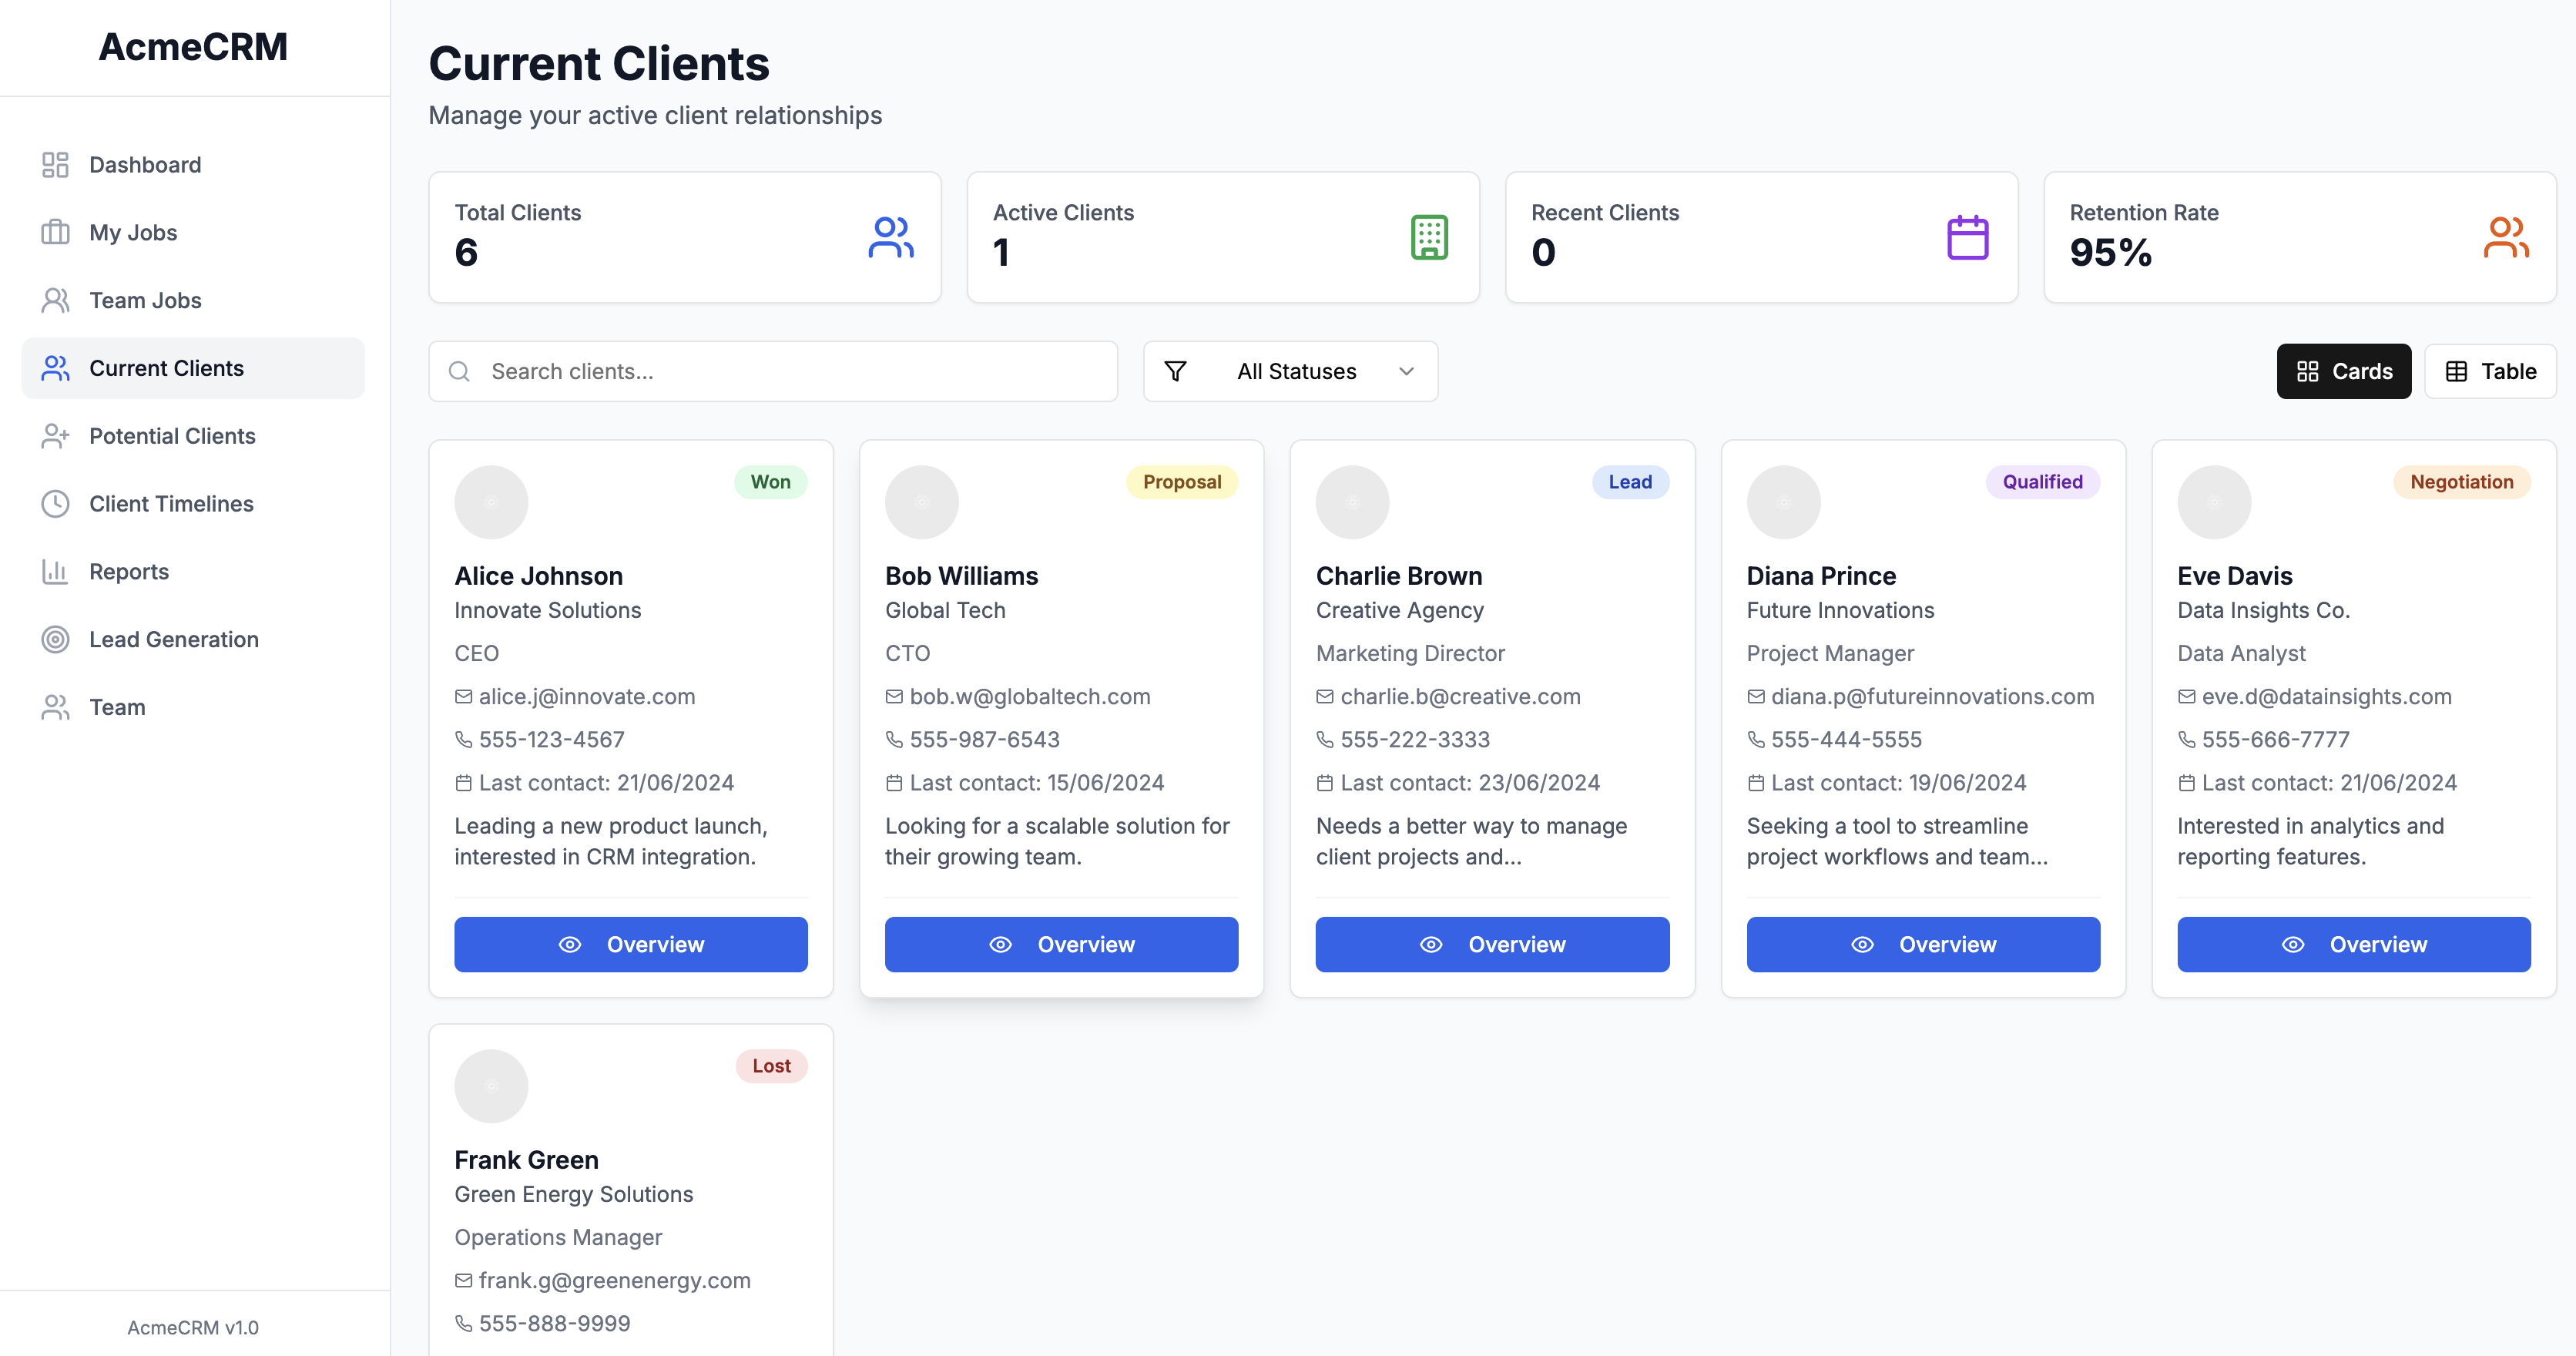Click the filter funnel icon
Image resolution: width=2576 pixels, height=1356 pixels.
point(1175,372)
